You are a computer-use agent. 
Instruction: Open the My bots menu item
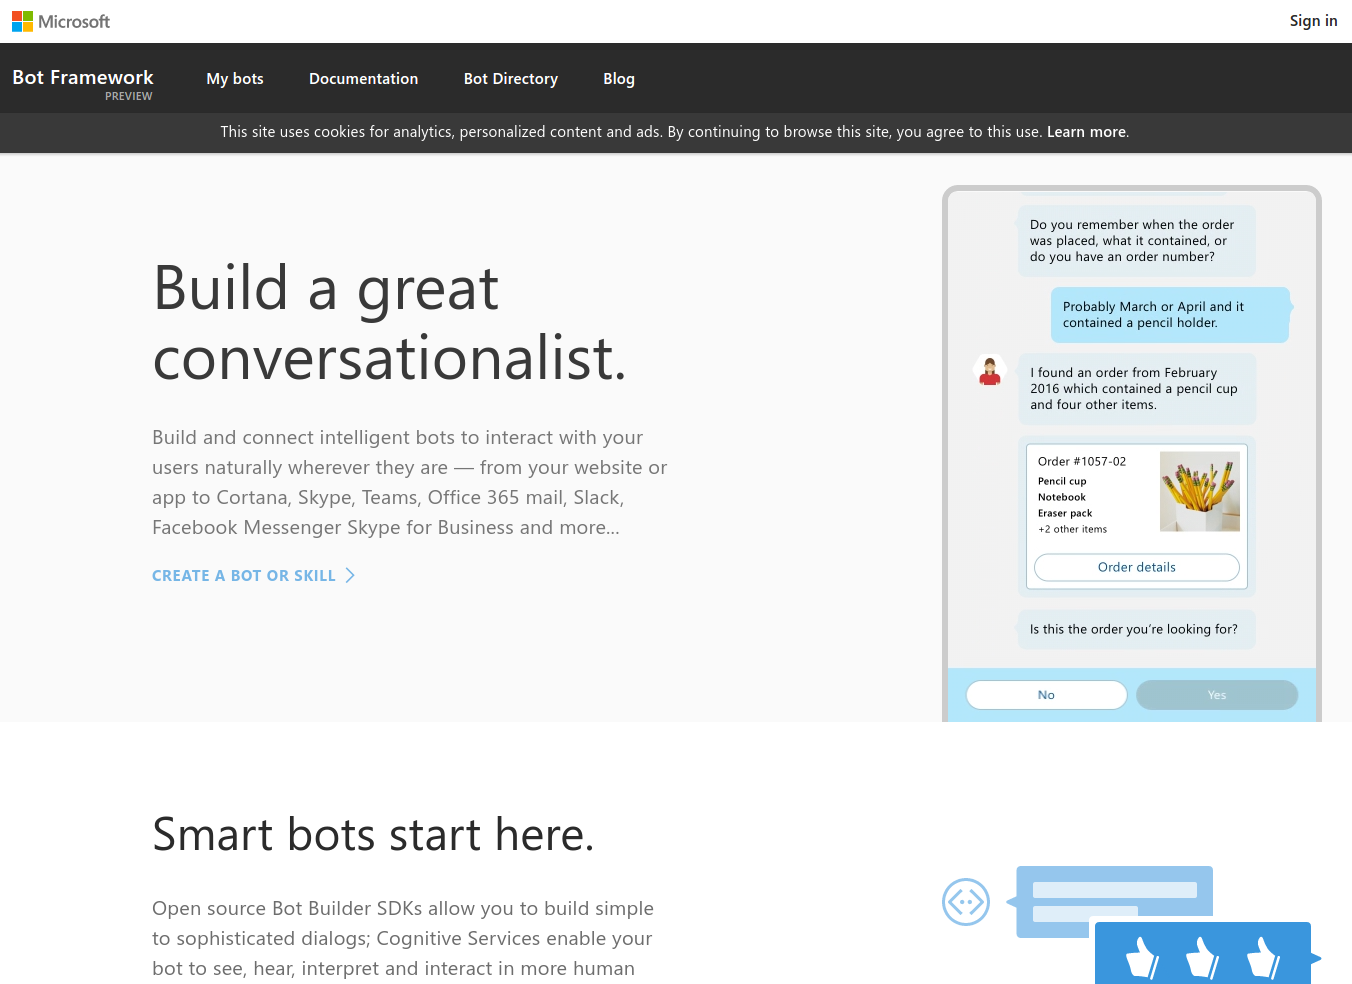(235, 79)
